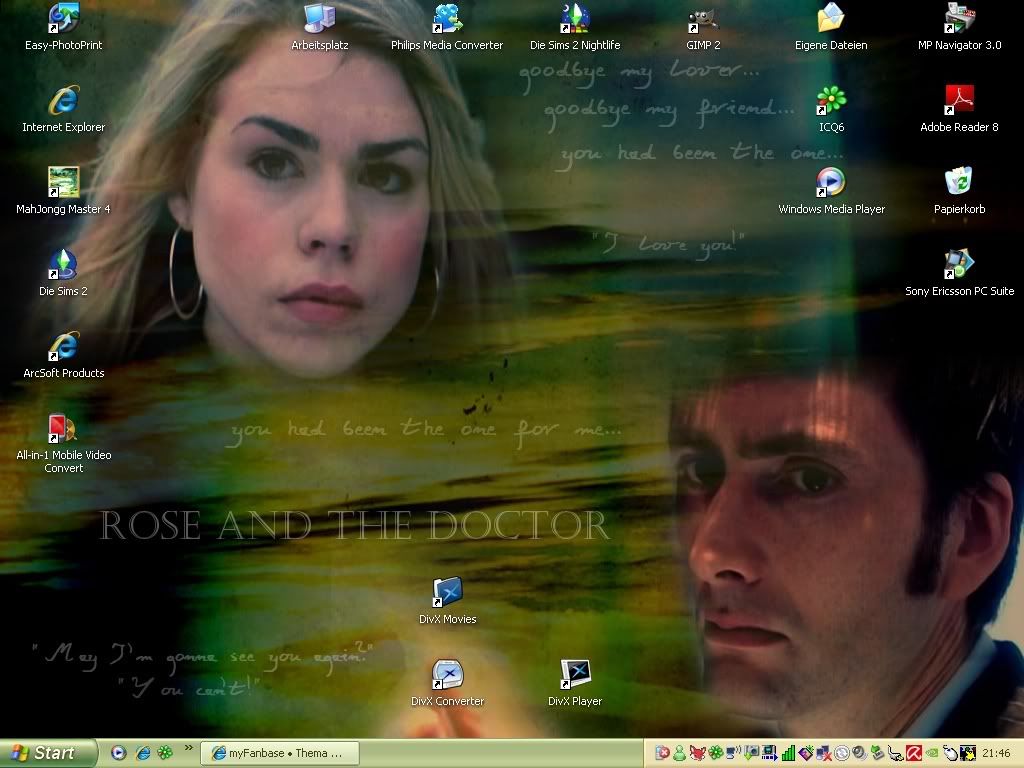Open the ICQ6 desktop shortcut

(831, 110)
